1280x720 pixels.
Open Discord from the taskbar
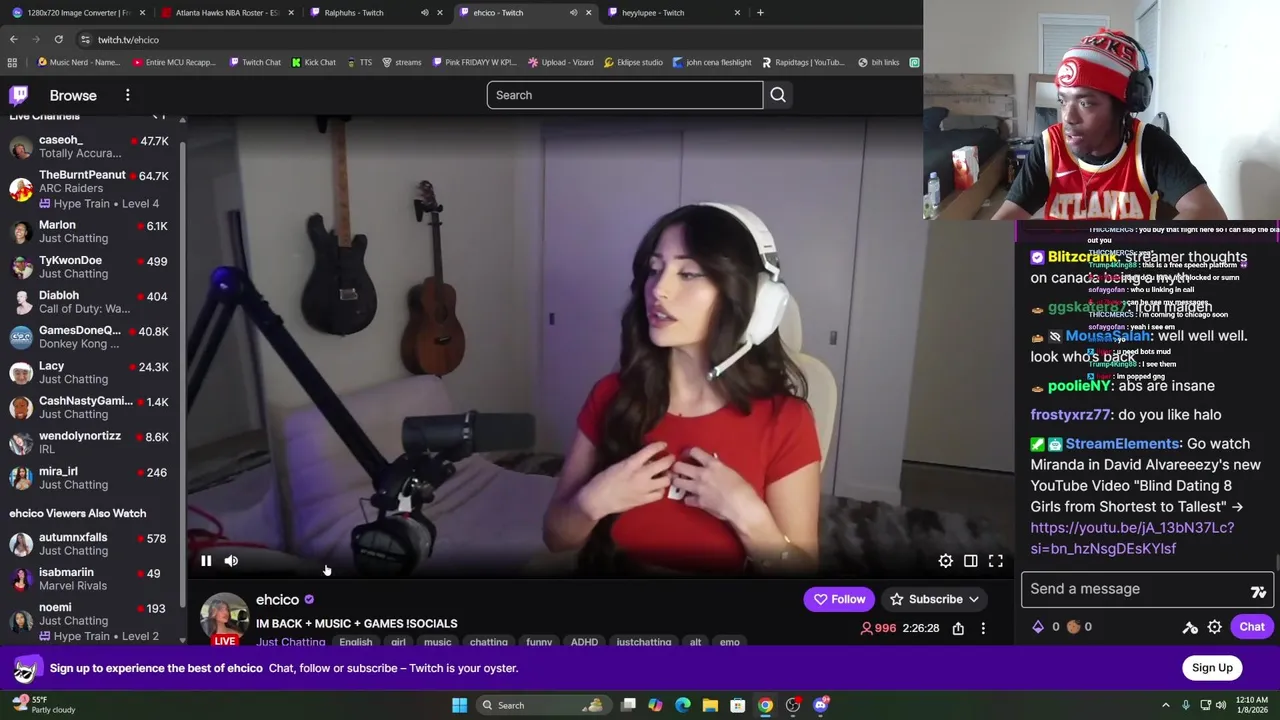[x=821, y=705]
